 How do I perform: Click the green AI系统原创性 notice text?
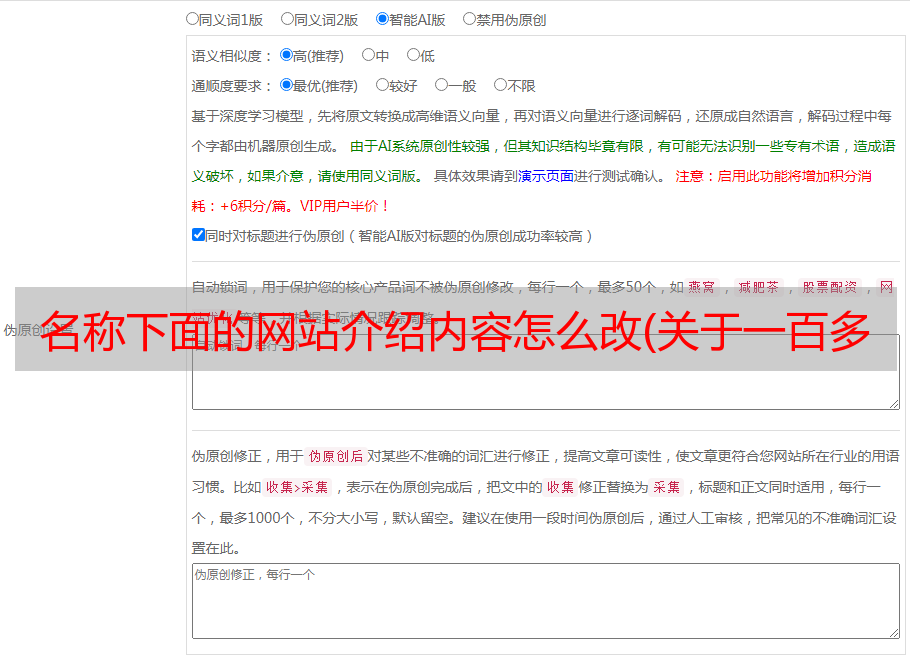pyautogui.click(x=543, y=161)
